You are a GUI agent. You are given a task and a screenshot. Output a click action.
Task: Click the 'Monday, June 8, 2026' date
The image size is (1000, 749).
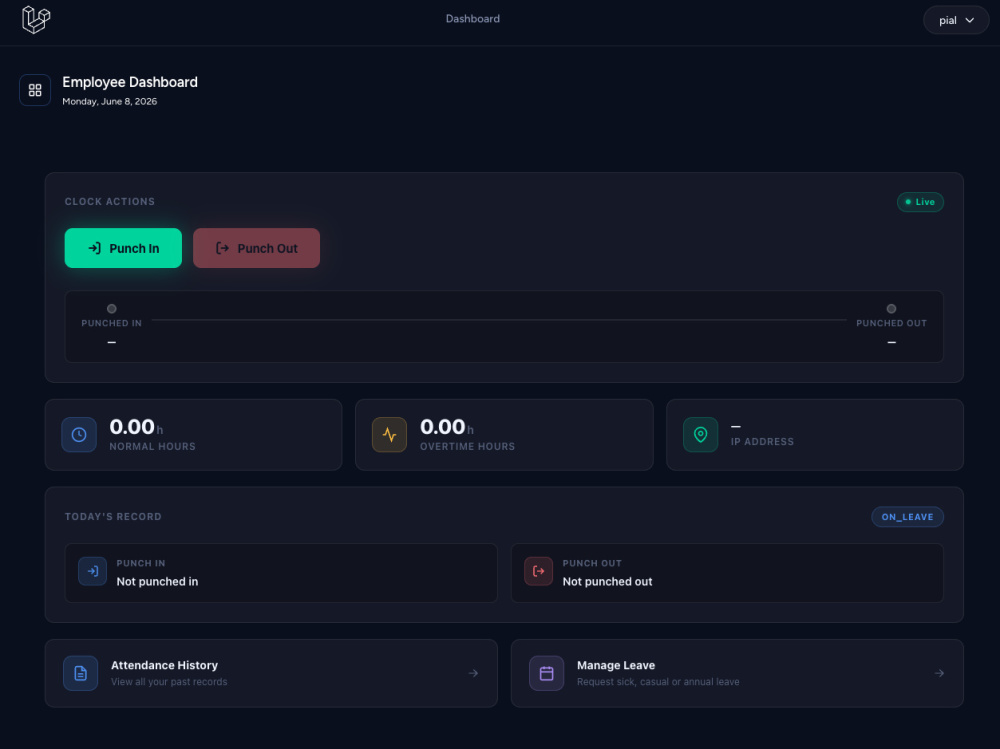point(110,101)
